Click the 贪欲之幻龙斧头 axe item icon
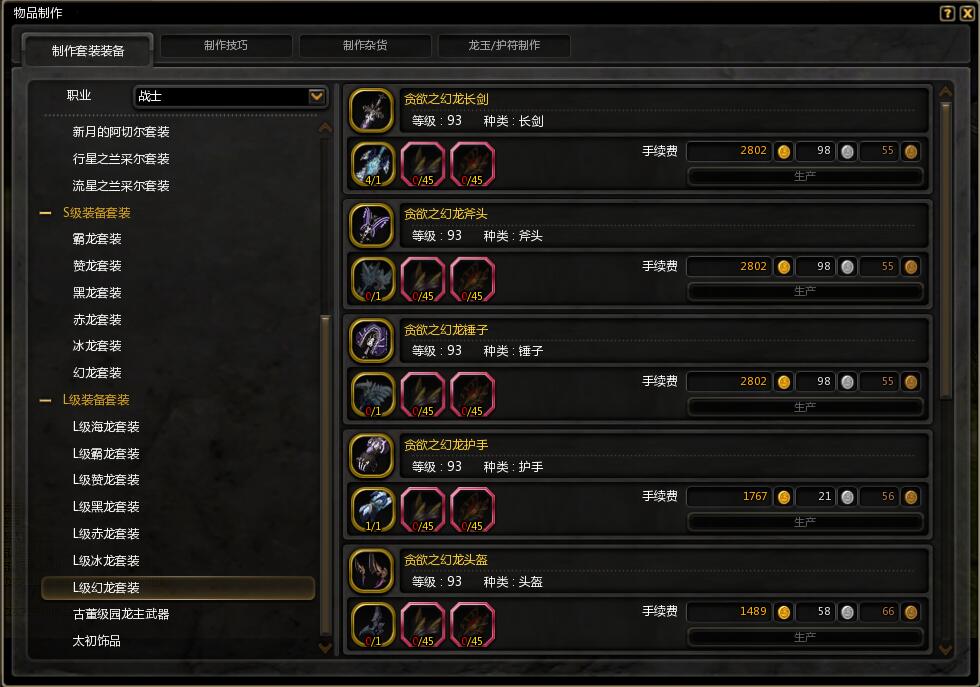 pyautogui.click(x=372, y=226)
